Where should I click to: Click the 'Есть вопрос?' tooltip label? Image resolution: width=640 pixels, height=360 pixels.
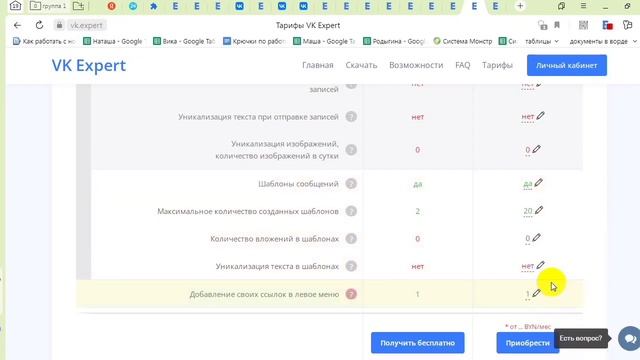[x=580, y=338]
